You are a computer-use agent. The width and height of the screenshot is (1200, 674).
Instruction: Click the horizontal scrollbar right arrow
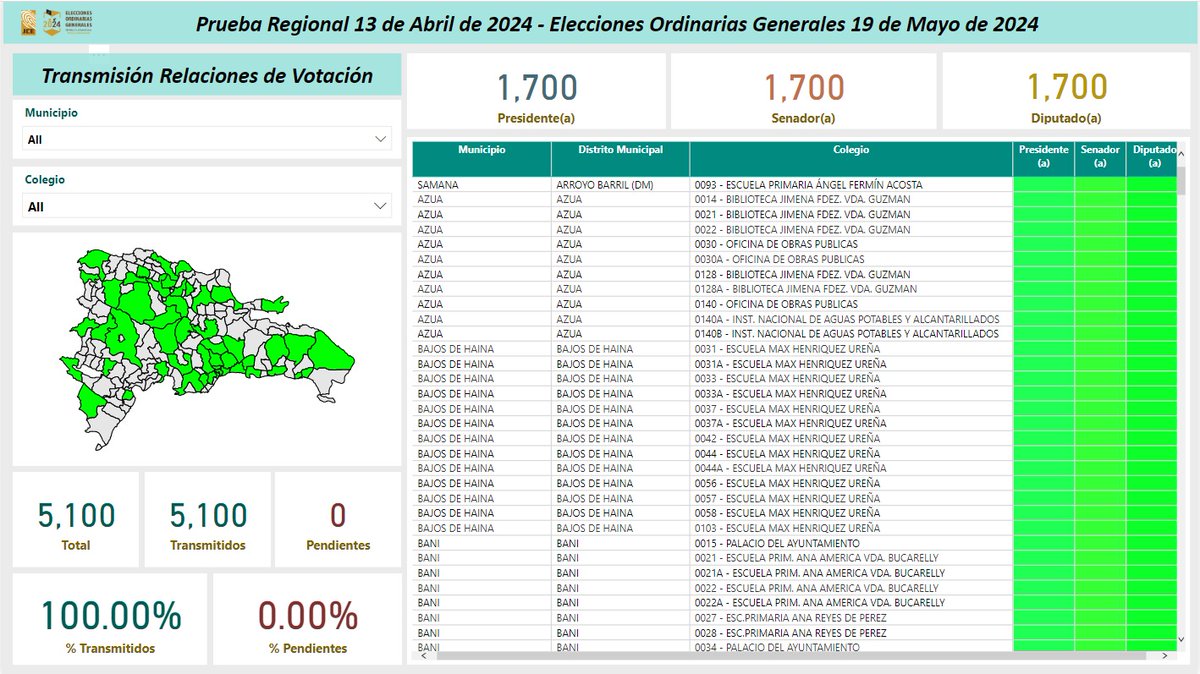(1166, 656)
